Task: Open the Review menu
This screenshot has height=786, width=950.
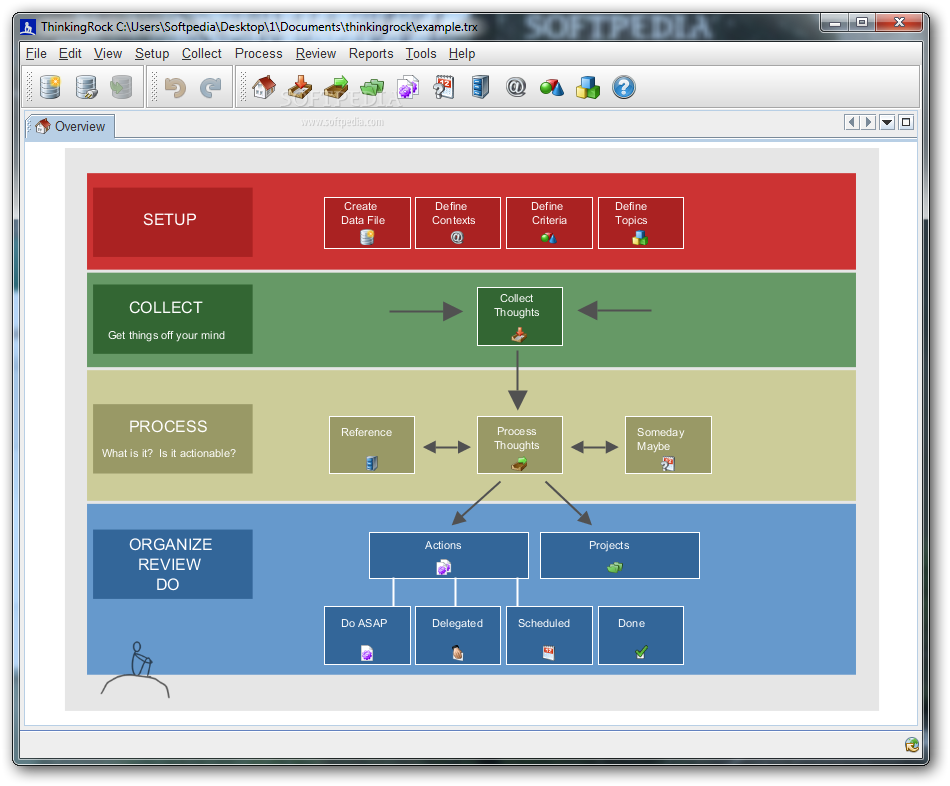Action: click(x=316, y=53)
